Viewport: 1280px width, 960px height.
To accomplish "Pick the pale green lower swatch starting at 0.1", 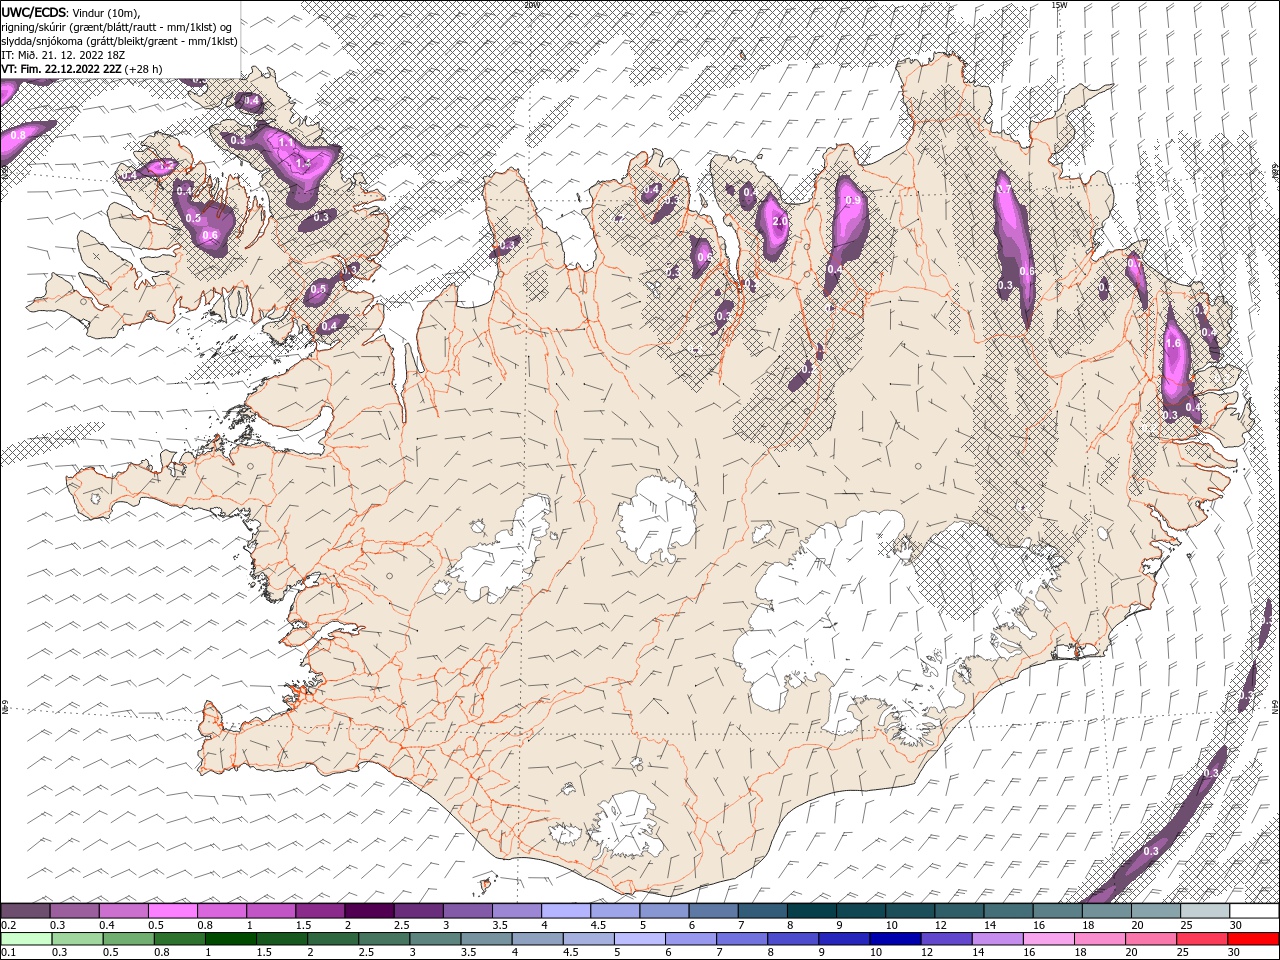I will (x=26, y=939).
